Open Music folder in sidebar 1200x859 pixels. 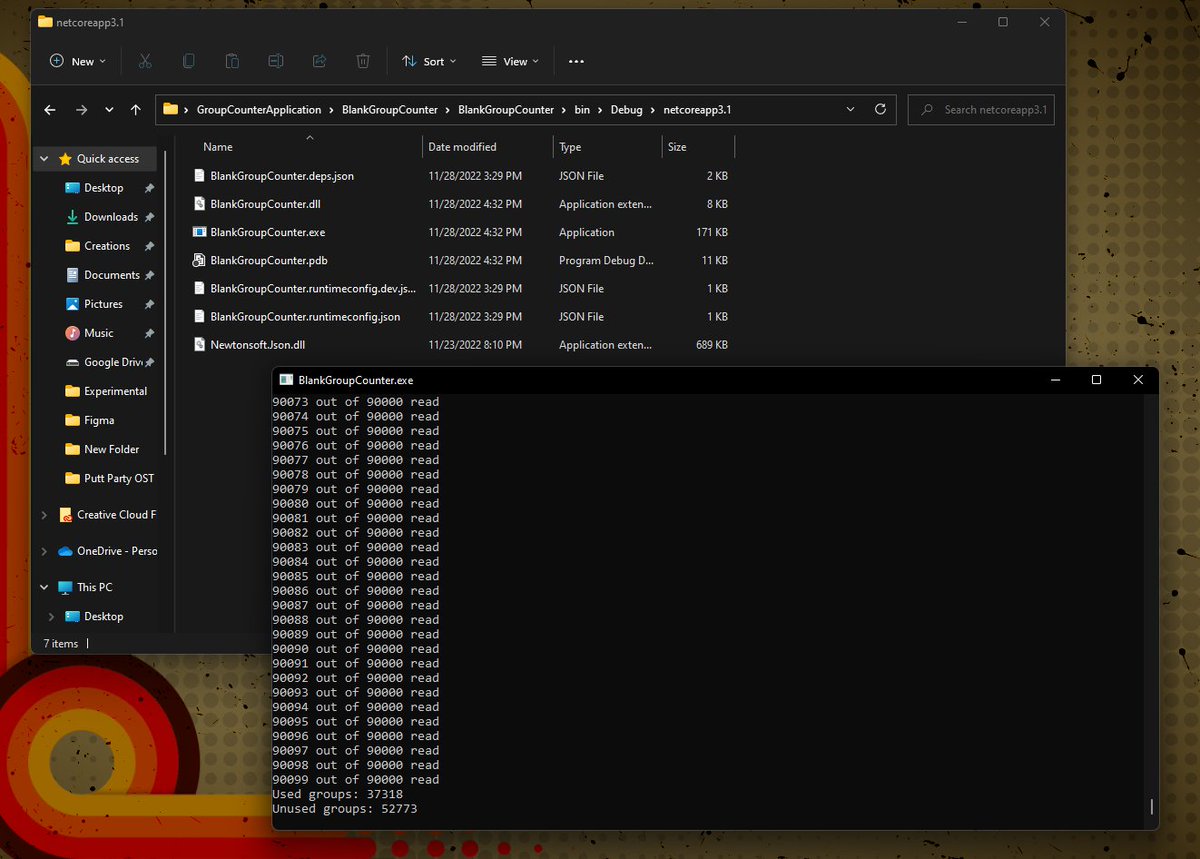pos(98,333)
